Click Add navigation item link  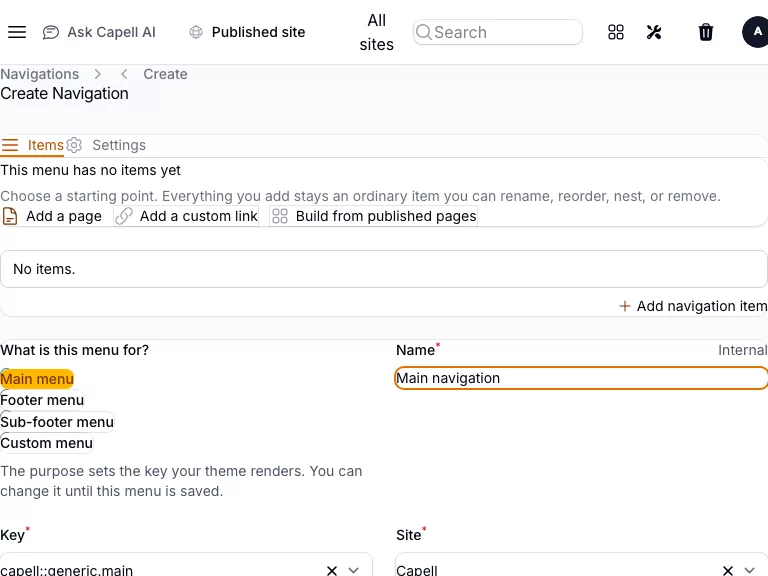coord(693,306)
